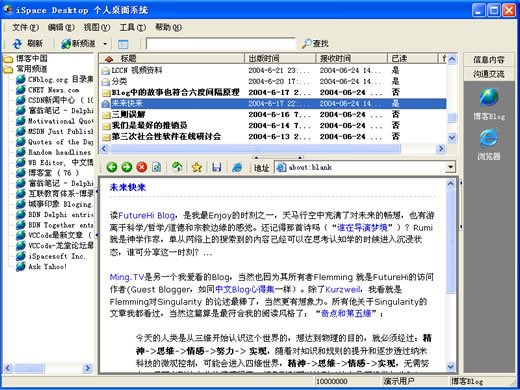Select the iSpacesoft Inc. channel
The image size is (520, 390).
tap(57, 256)
